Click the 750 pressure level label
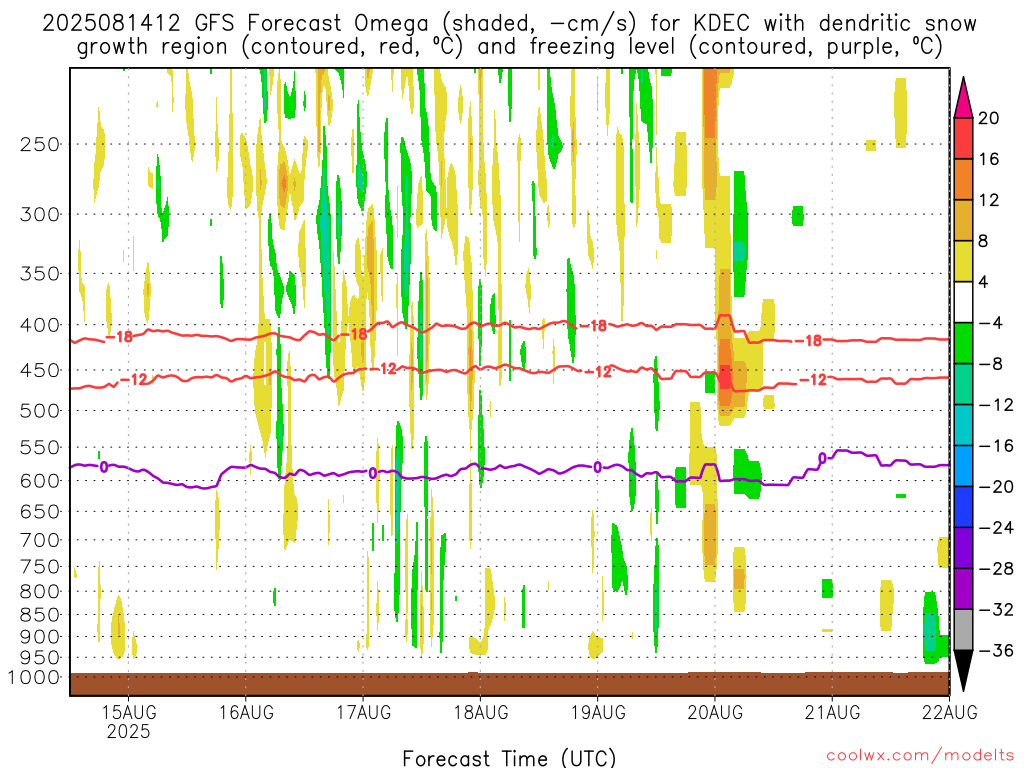 40,567
